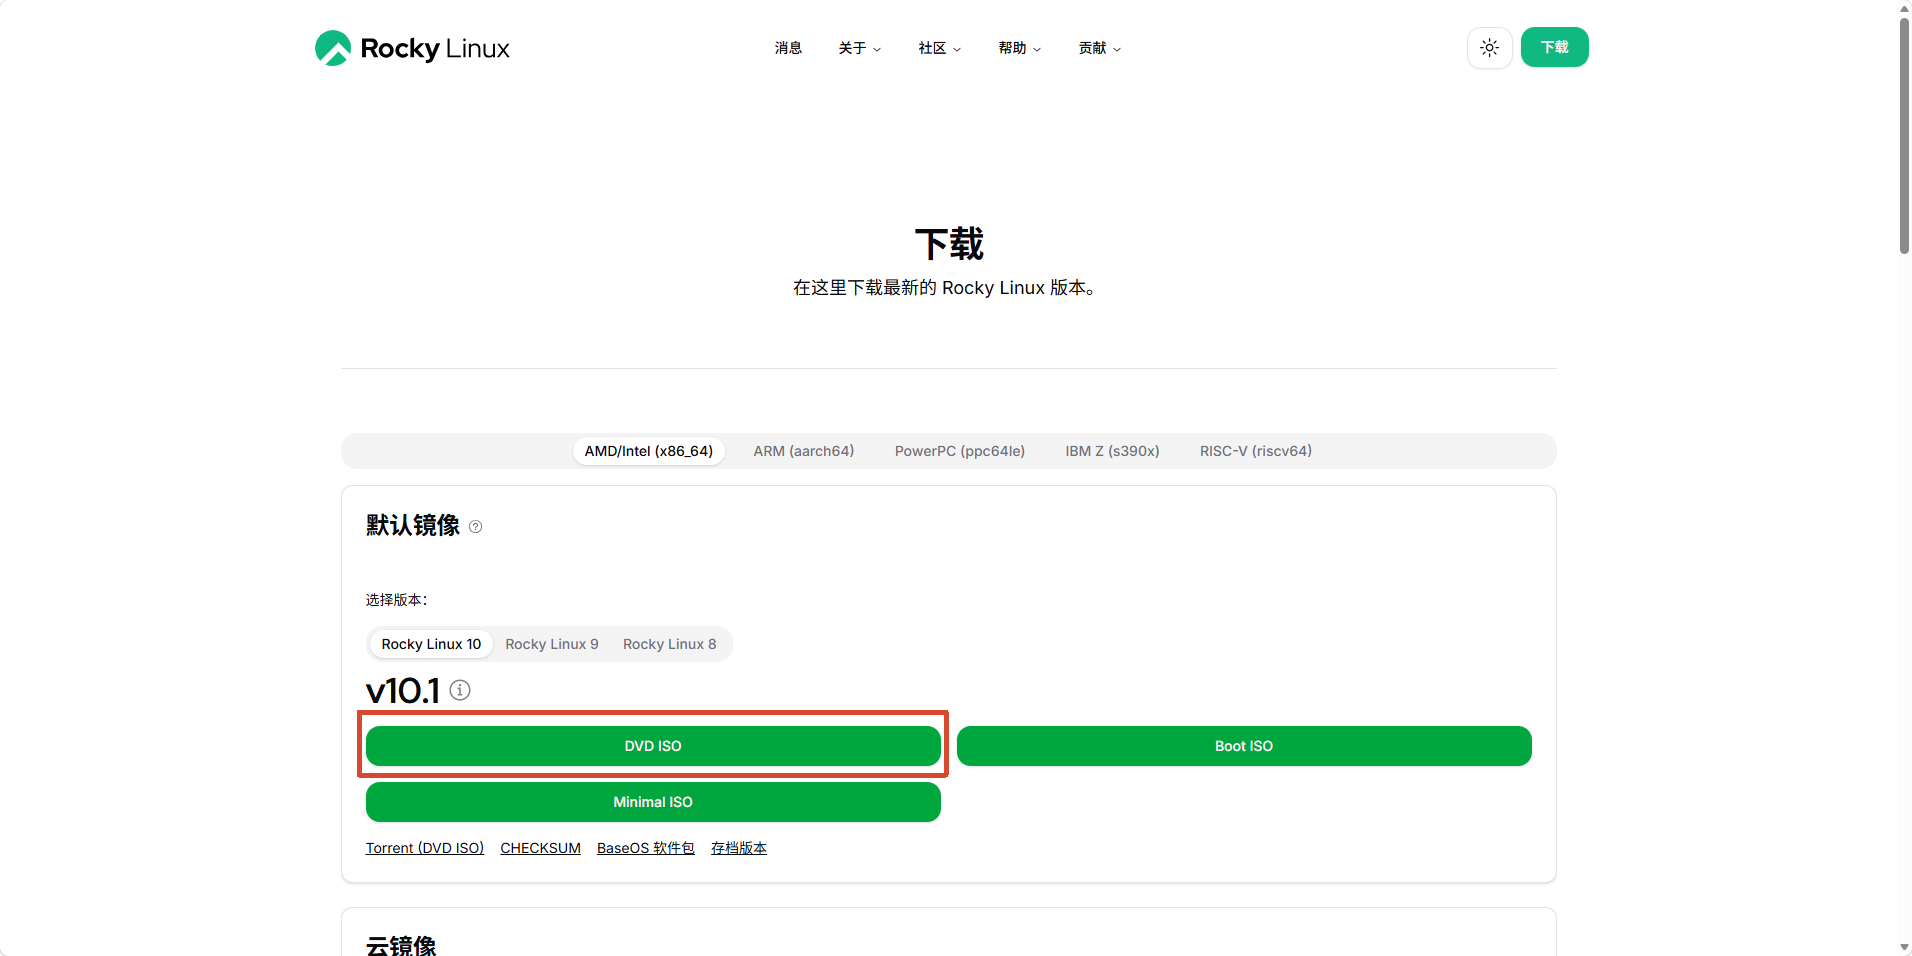Click the Rocky Linux logo
The width and height of the screenshot is (1912, 956).
point(412,48)
